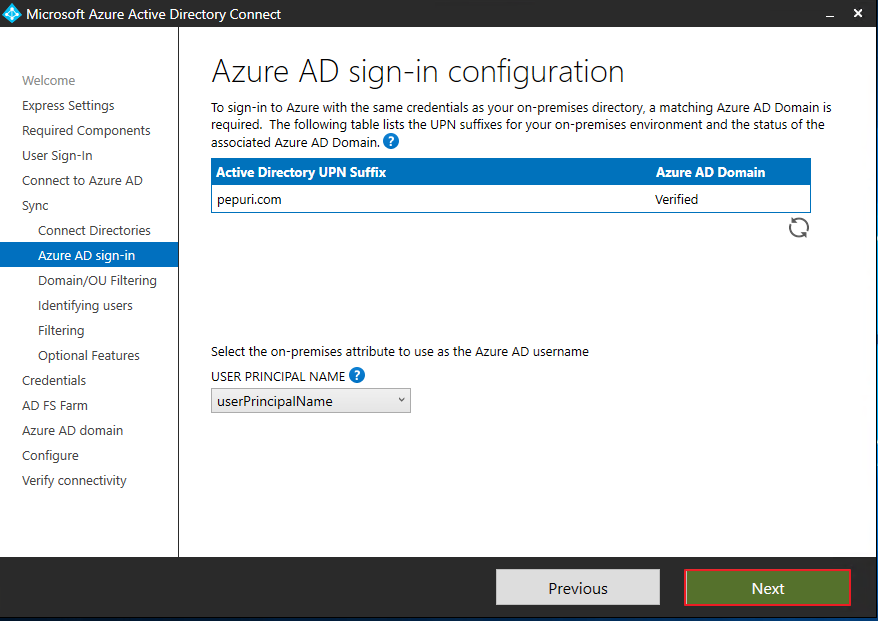The width and height of the screenshot is (878, 621).
Task: Open Optional Features step
Action: pyautogui.click(x=88, y=356)
